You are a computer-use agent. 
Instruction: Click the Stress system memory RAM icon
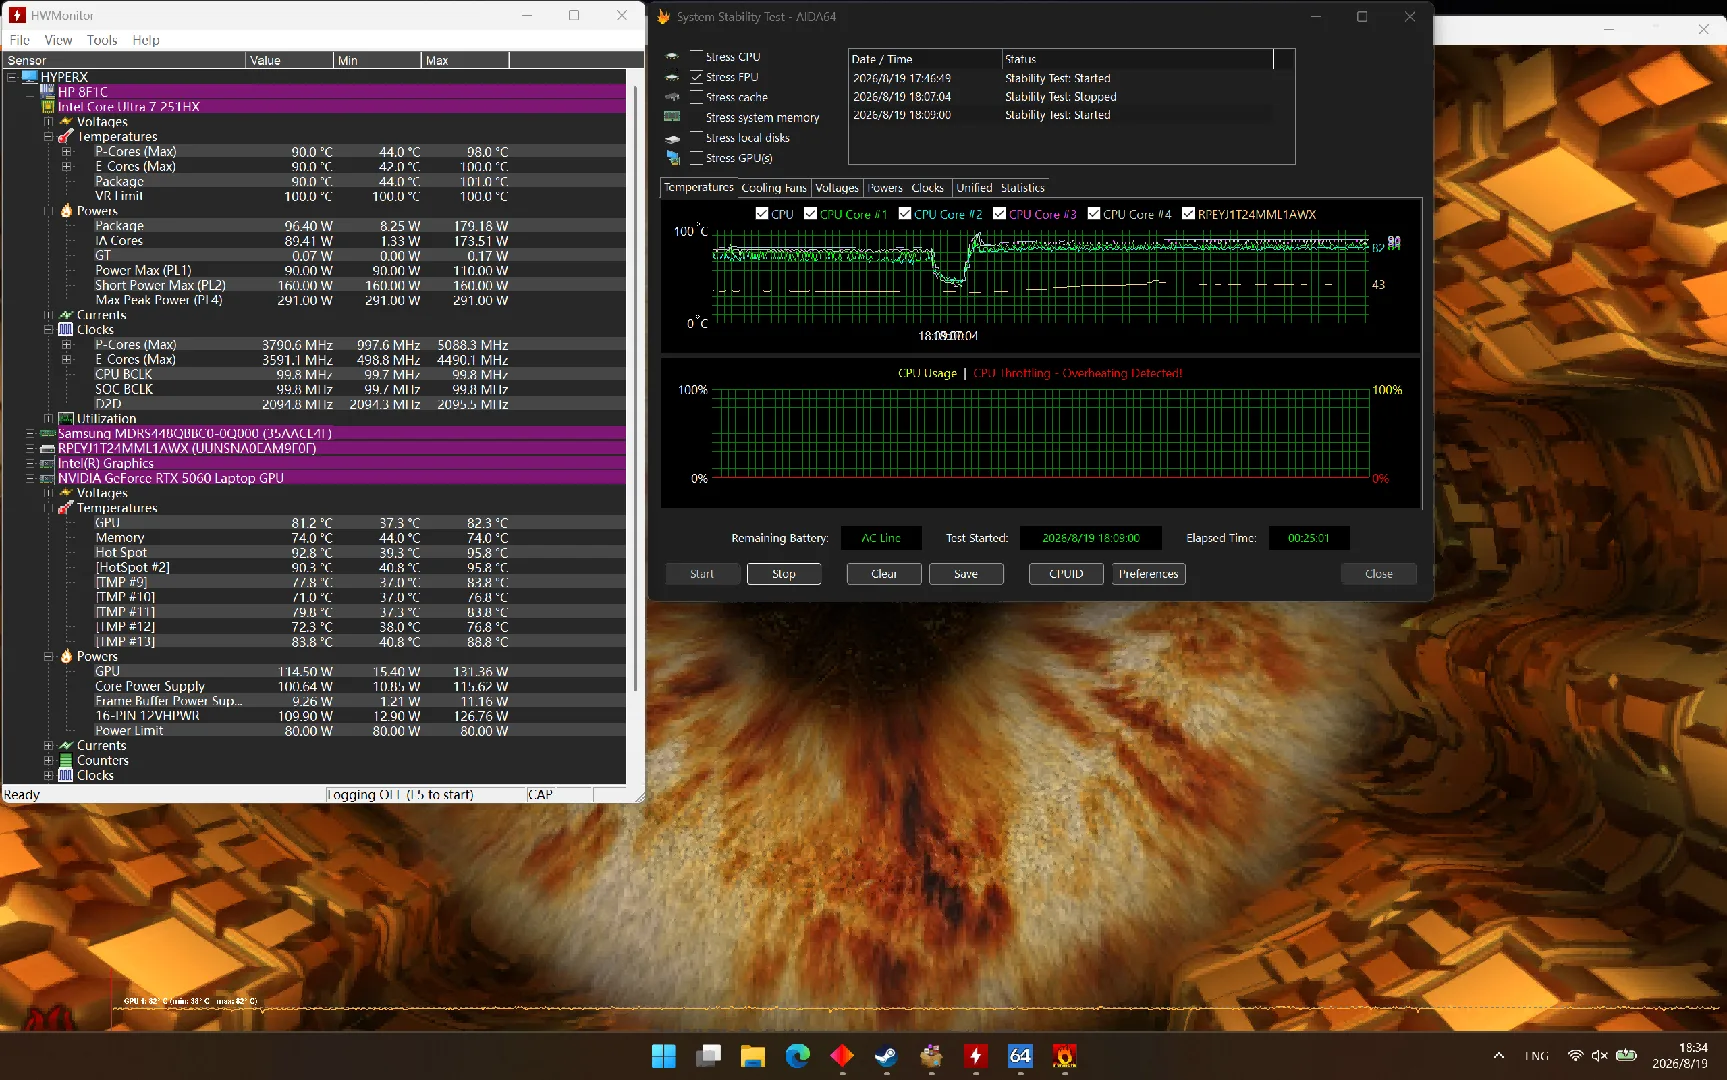pyautogui.click(x=672, y=117)
